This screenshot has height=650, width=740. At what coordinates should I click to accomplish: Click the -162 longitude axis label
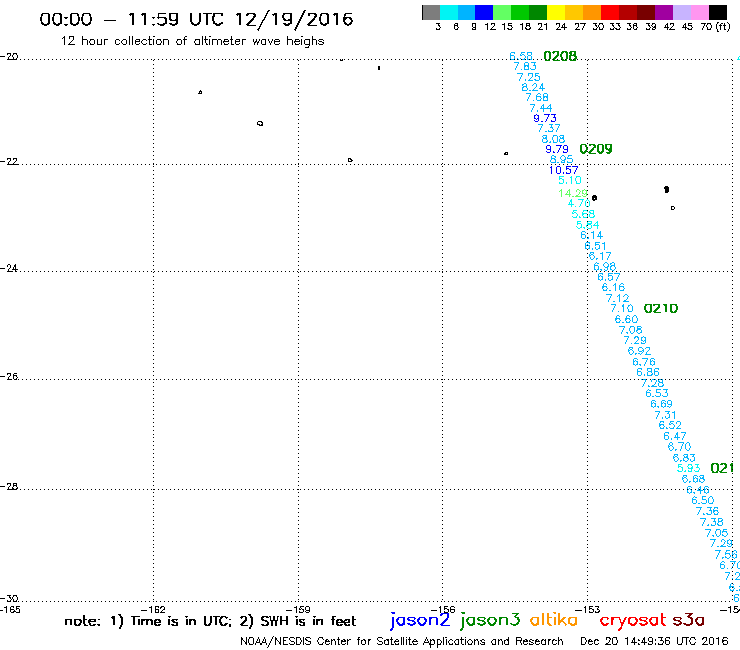click(x=154, y=609)
